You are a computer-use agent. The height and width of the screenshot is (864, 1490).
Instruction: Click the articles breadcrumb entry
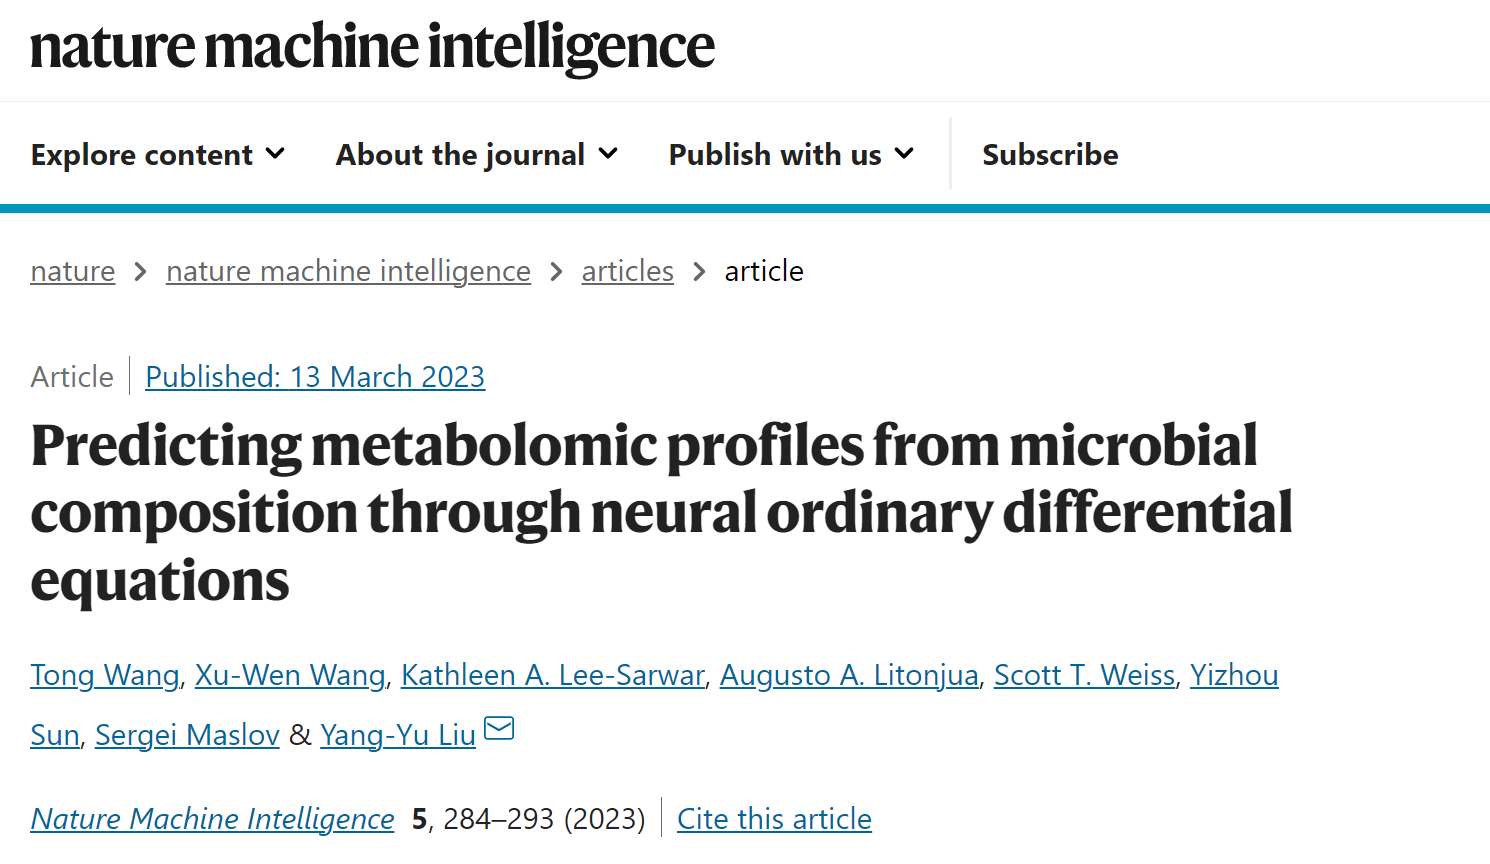click(627, 271)
